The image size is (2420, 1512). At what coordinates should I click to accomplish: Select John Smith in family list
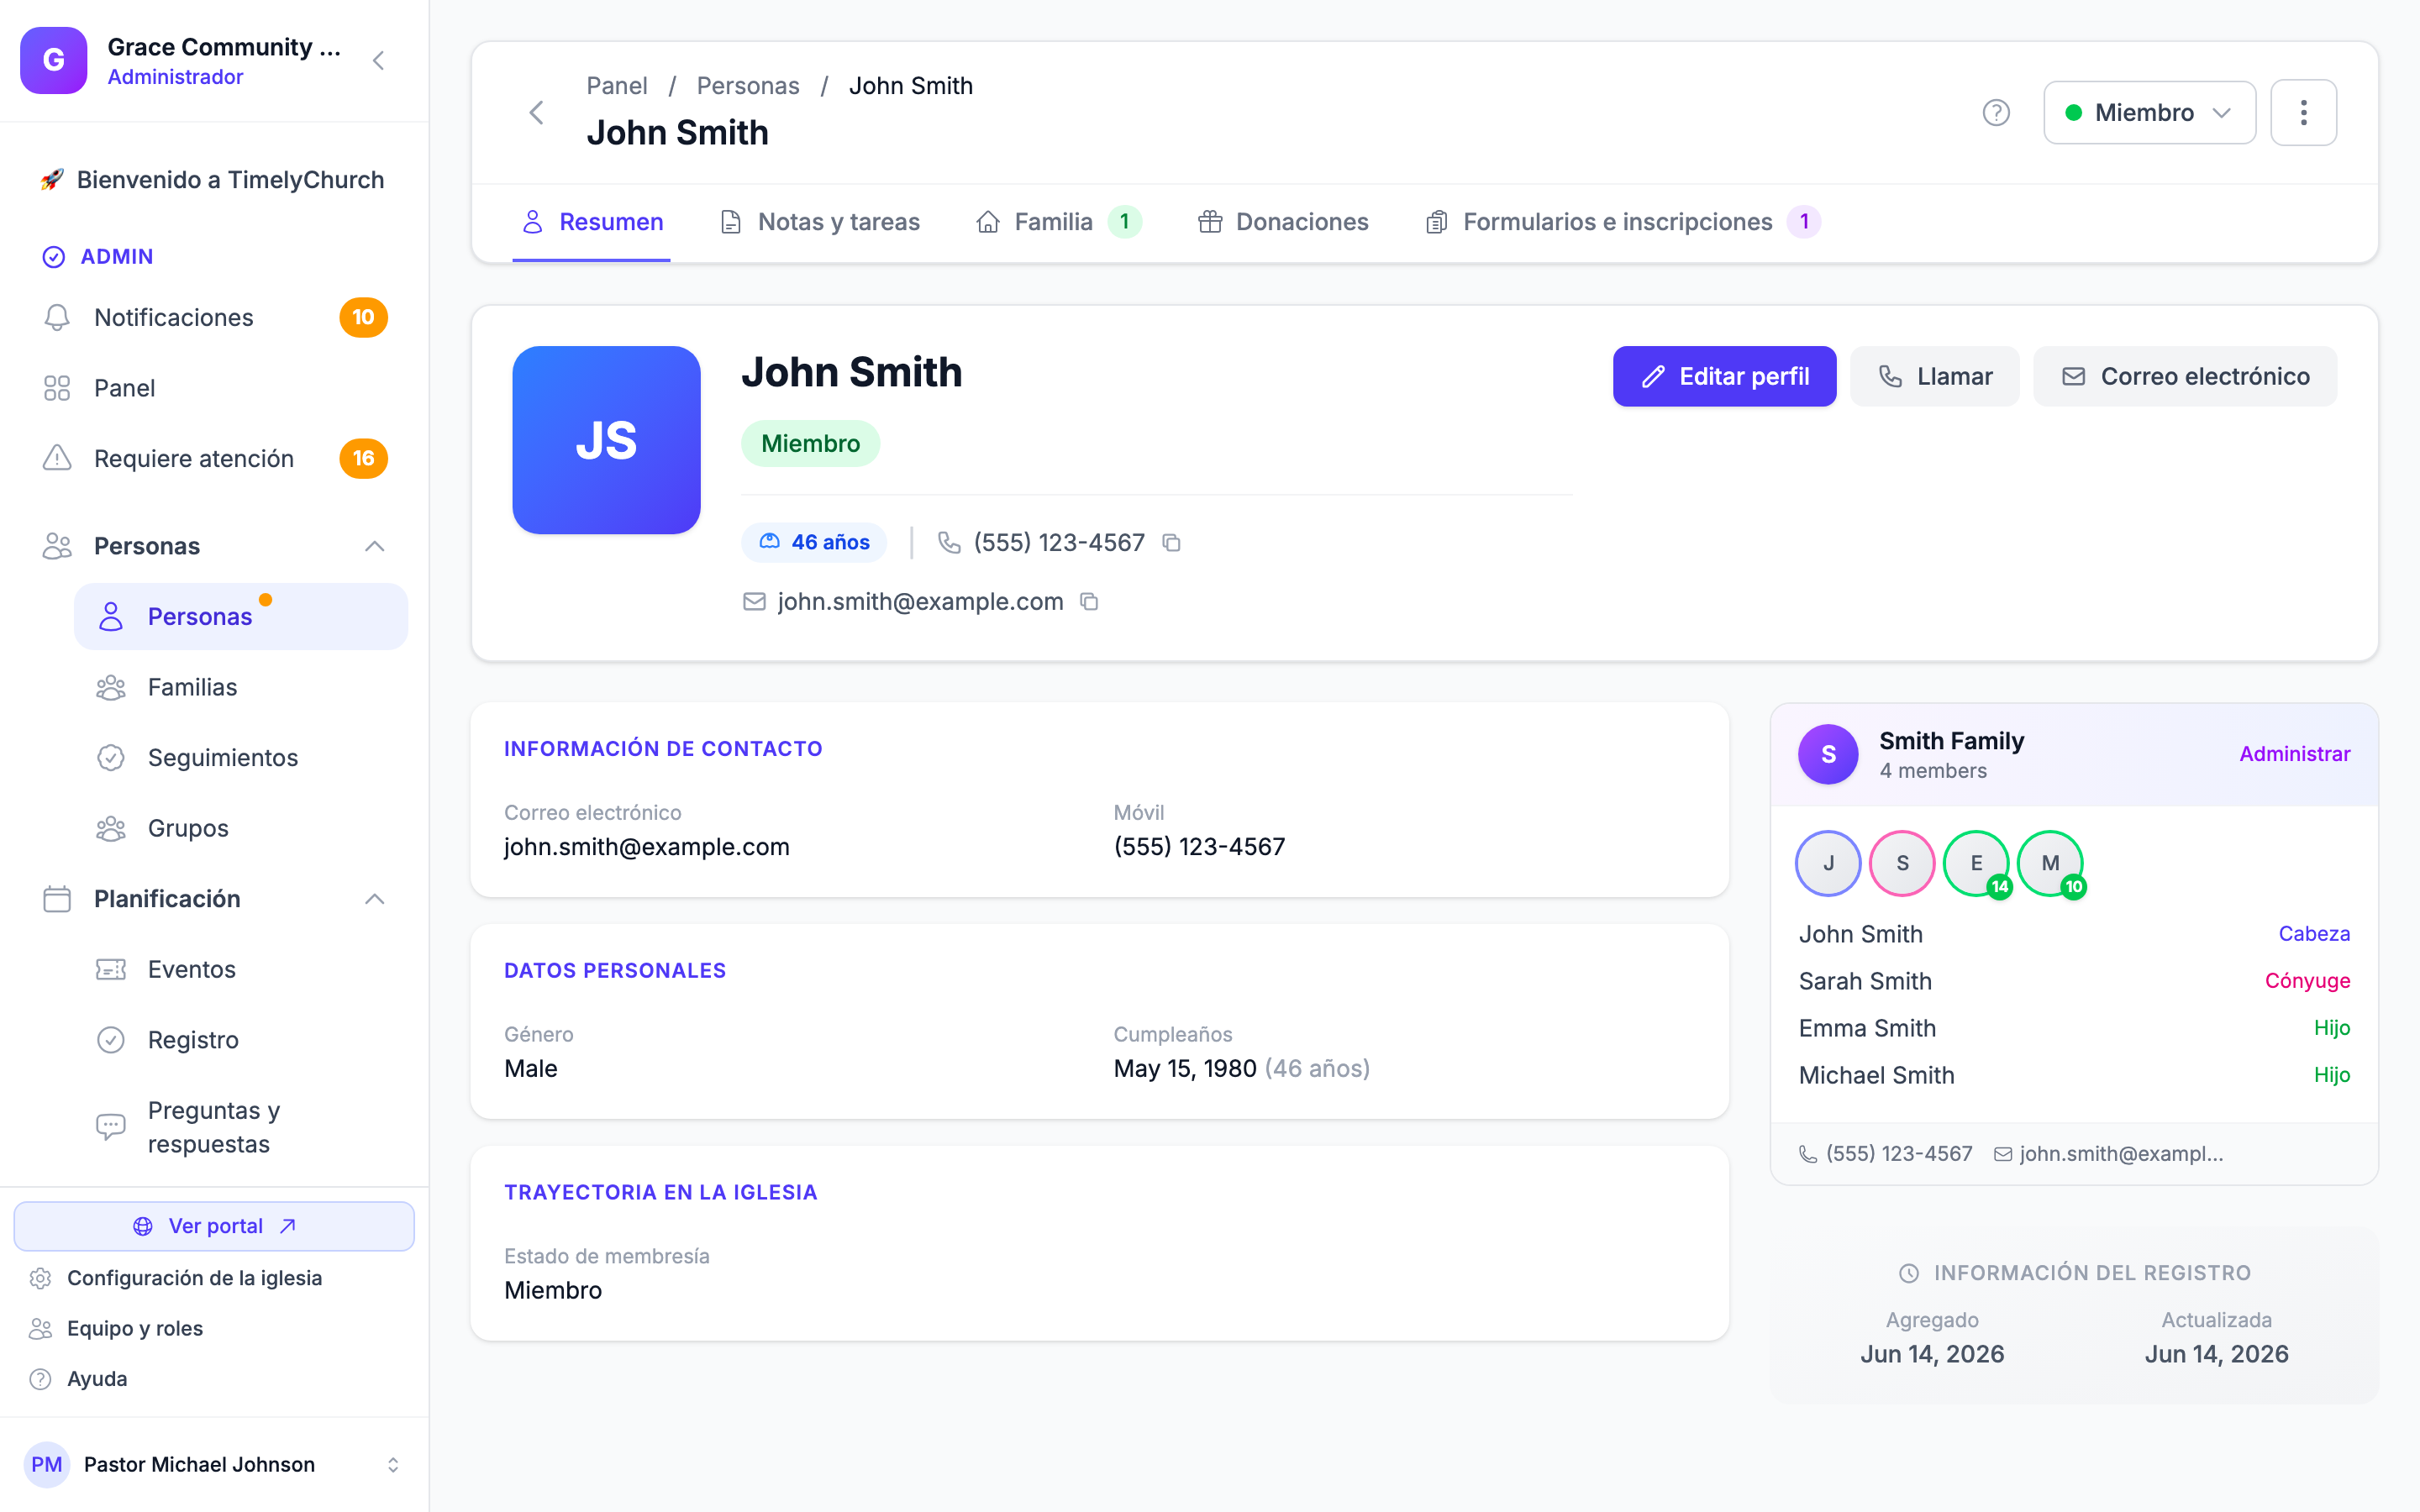click(1860, 934)
